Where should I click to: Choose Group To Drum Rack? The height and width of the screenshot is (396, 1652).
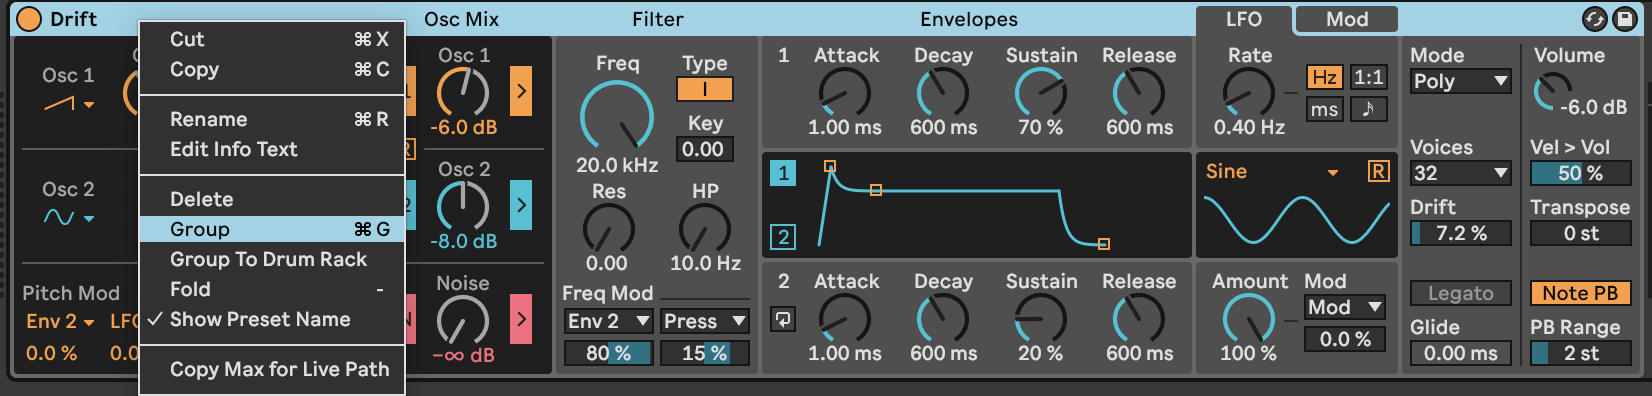pyautogui.click(x=272, y=259)
